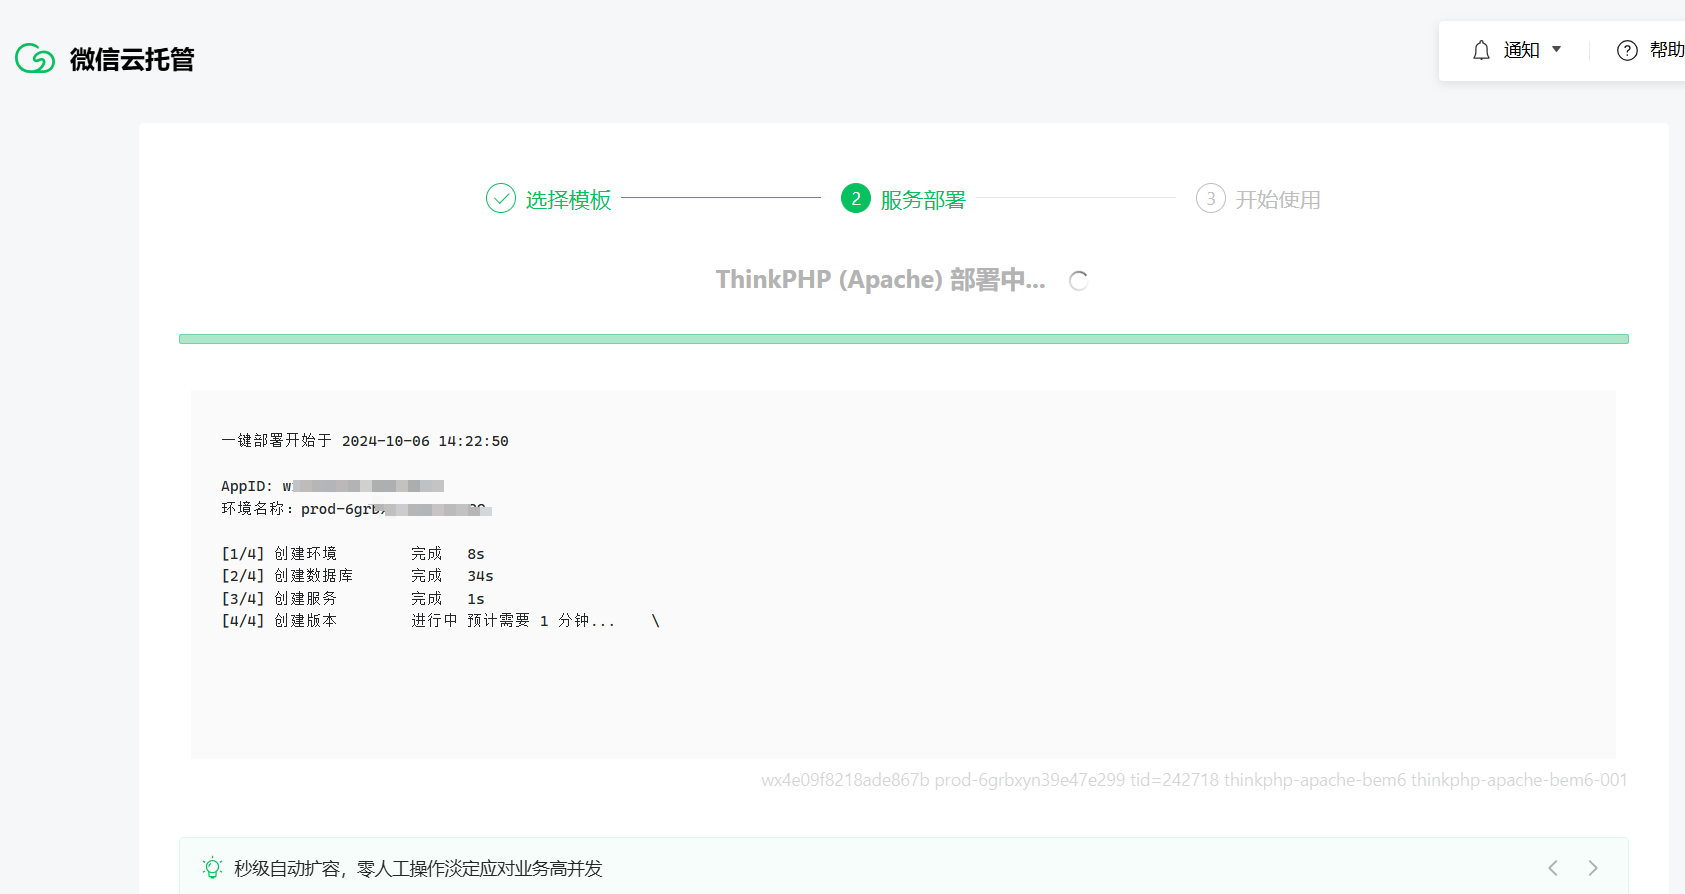
Task: Select the 开始使用 step label
Action: pyautogui.click(x=1278, y=200)
